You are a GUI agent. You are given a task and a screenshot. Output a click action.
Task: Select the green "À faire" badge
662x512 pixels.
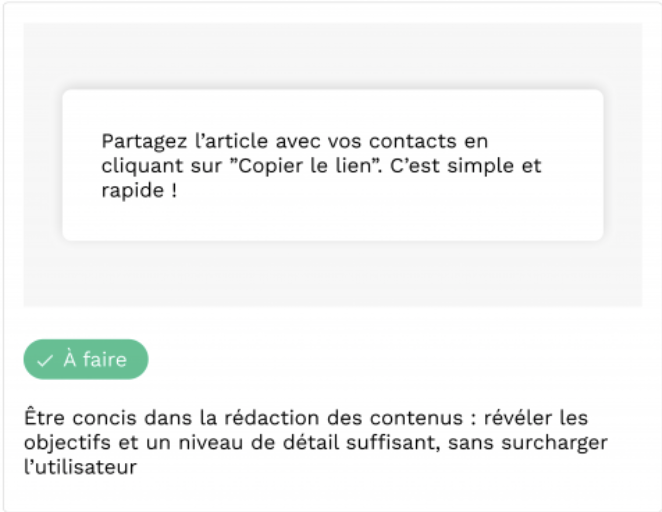click(86, 360)
